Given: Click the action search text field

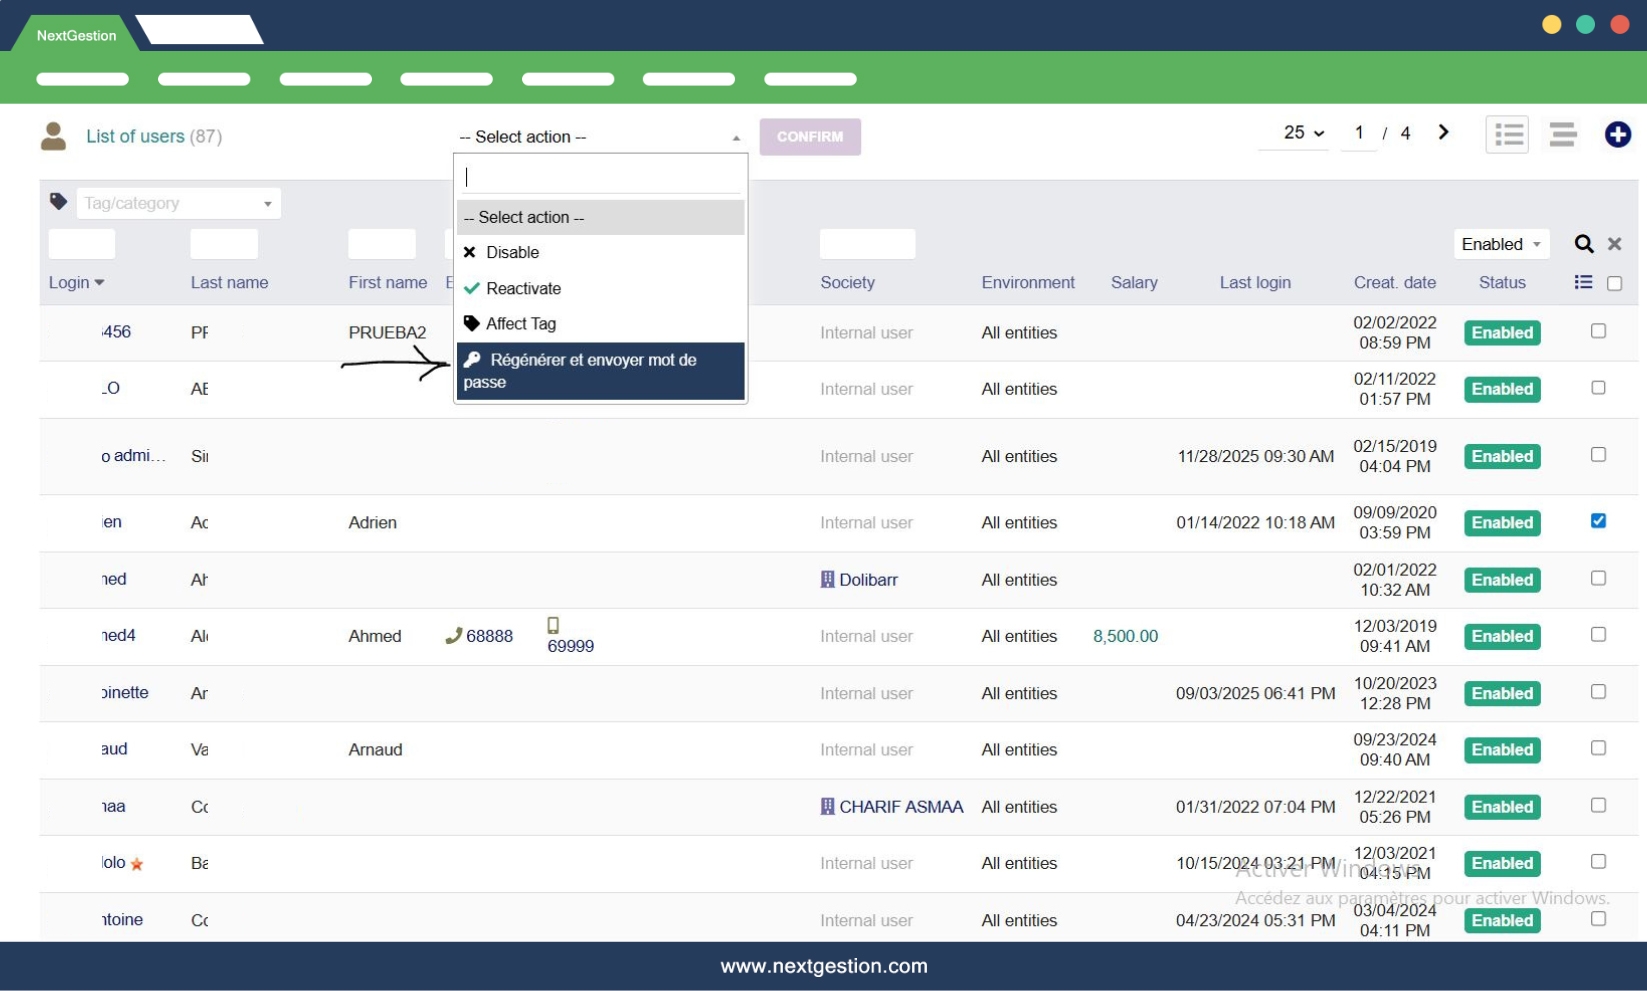Looking at the screenshot, I should point(600,177).
